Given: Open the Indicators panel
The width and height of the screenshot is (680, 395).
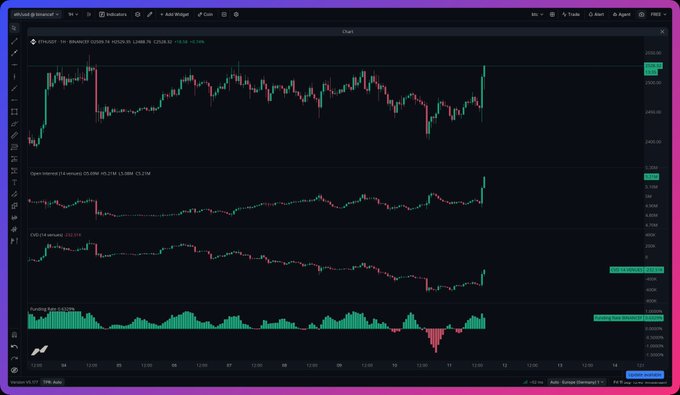Looking at the screenshot, I should [x=113, y=14].
